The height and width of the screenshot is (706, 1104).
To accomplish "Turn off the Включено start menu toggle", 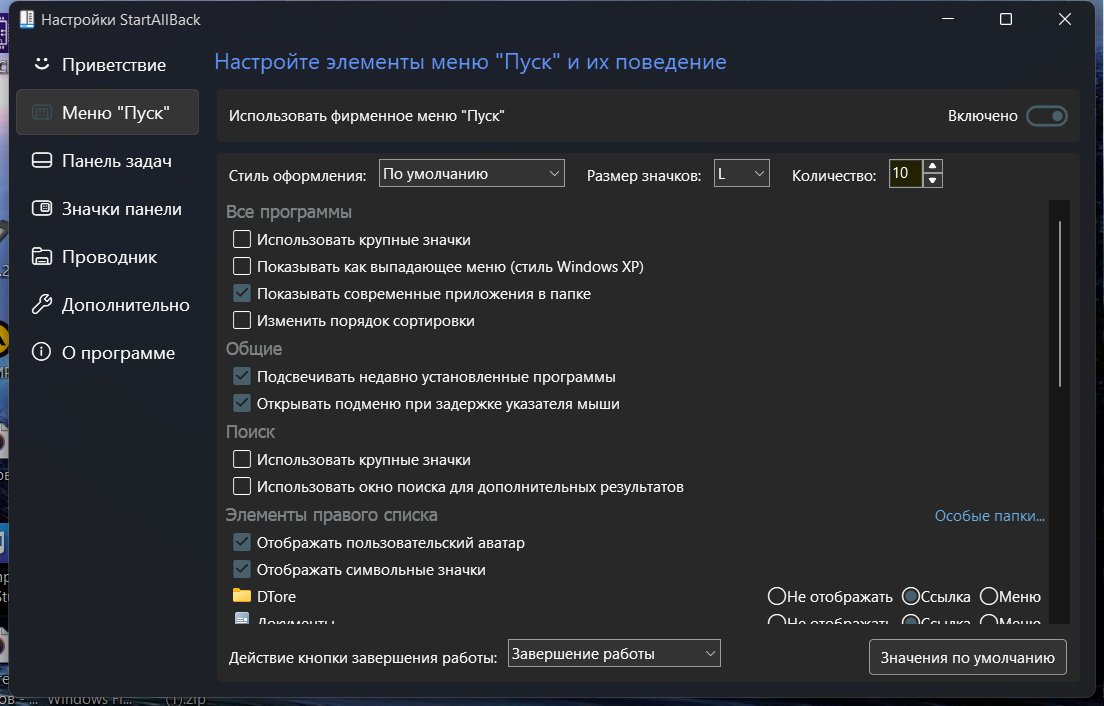I will 1047,116.
